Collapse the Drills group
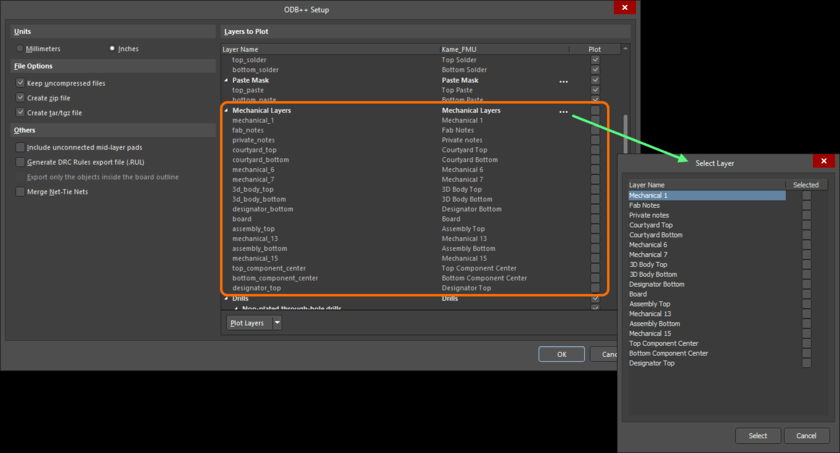 pyautogui.click(x=226, y=299)
